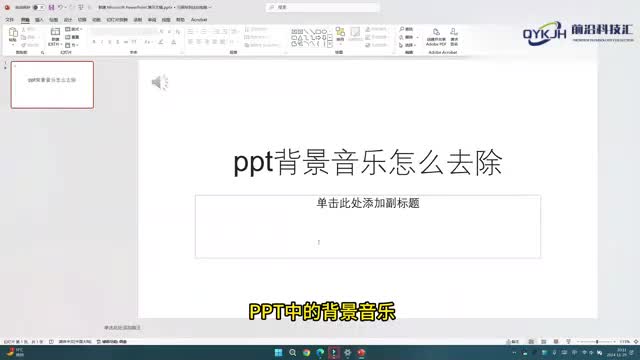640x360 pixels.
Task: Click the Undo icon in the title bar
Action: (60, 7)
